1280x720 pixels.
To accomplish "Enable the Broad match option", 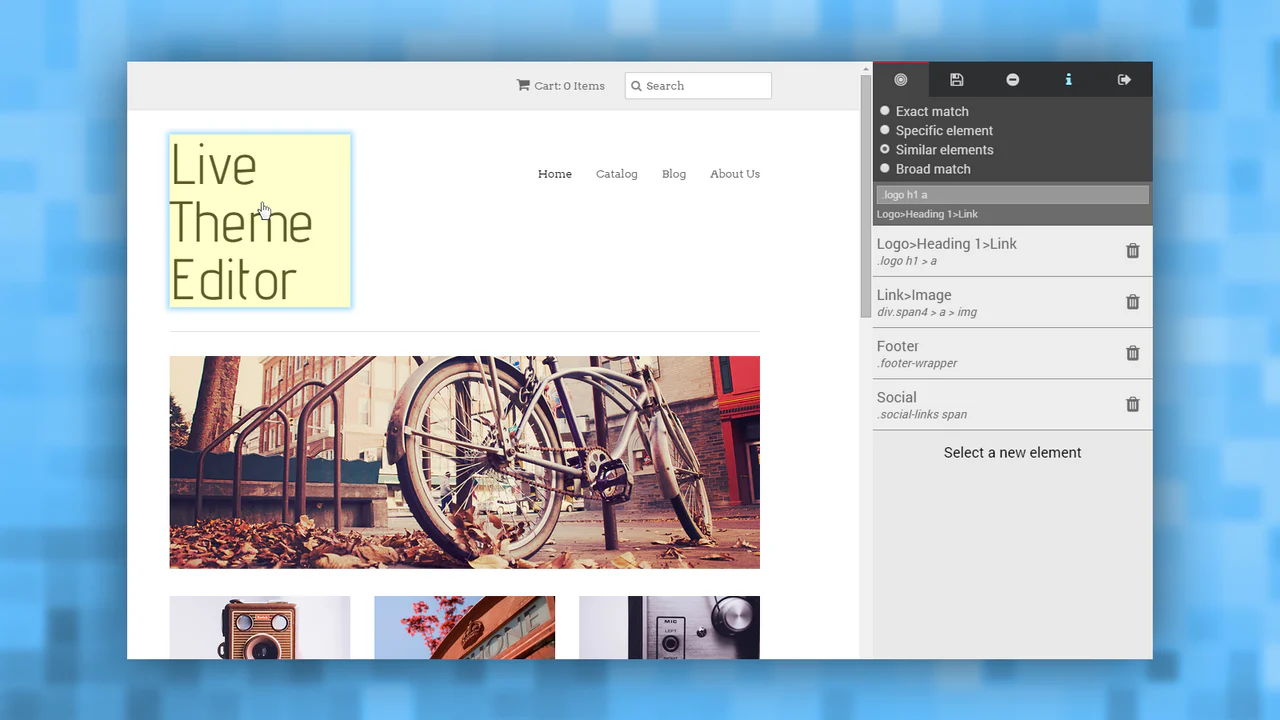I will pyautogui.click(x=885, y=168).
